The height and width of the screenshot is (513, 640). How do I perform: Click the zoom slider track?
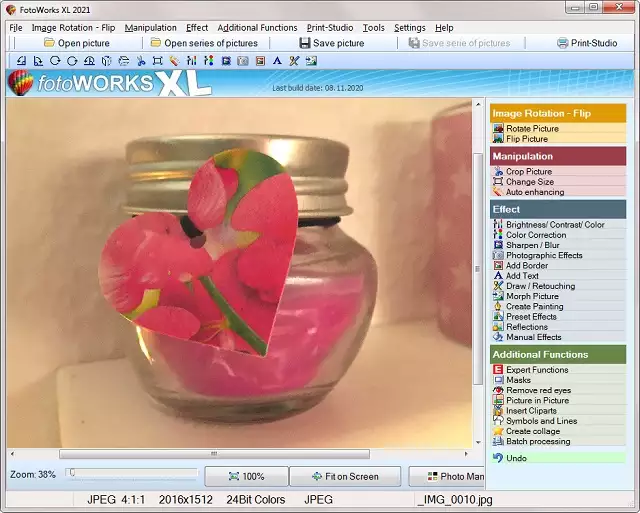(x=130, y=474)
